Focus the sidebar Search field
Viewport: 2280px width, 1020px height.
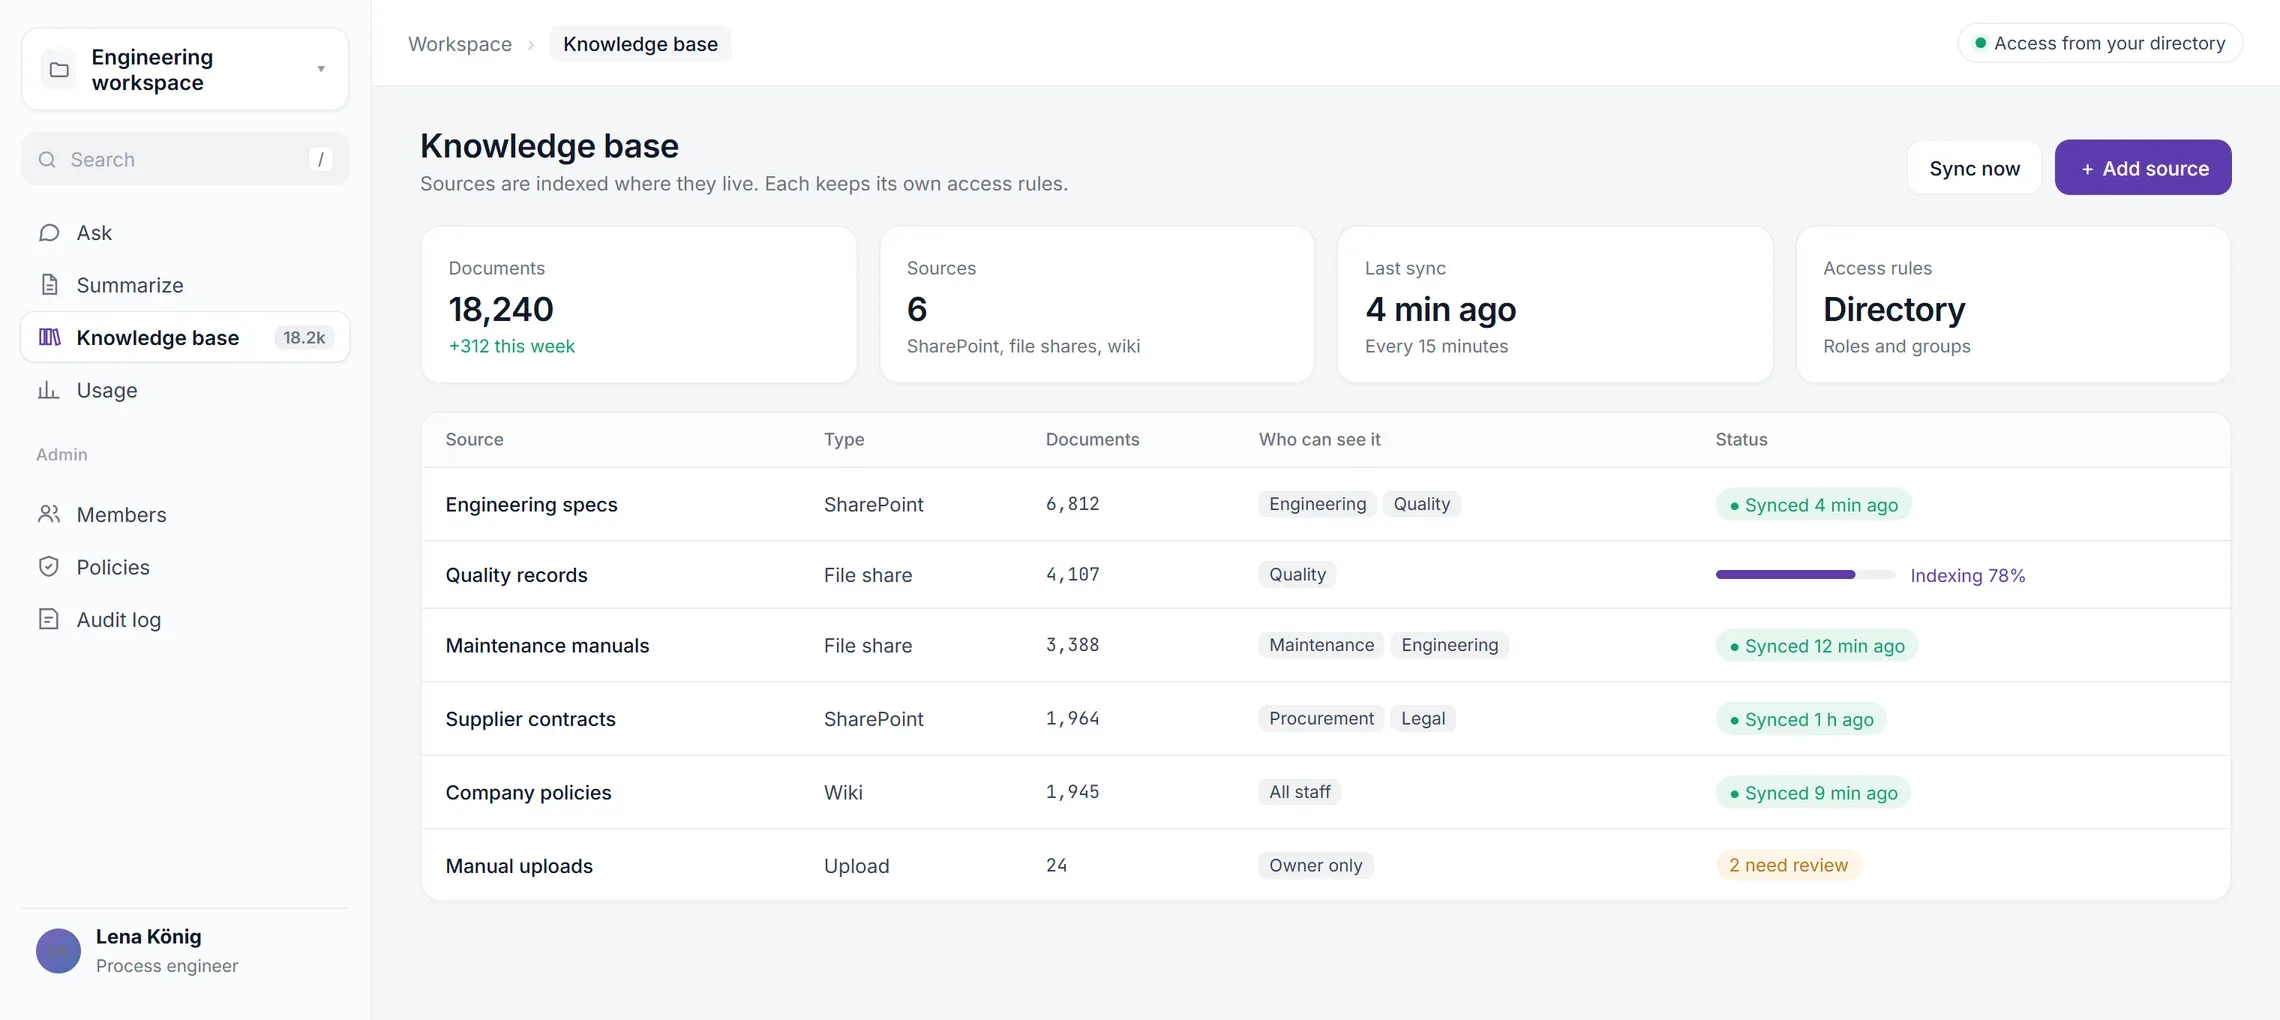point(185,160)
